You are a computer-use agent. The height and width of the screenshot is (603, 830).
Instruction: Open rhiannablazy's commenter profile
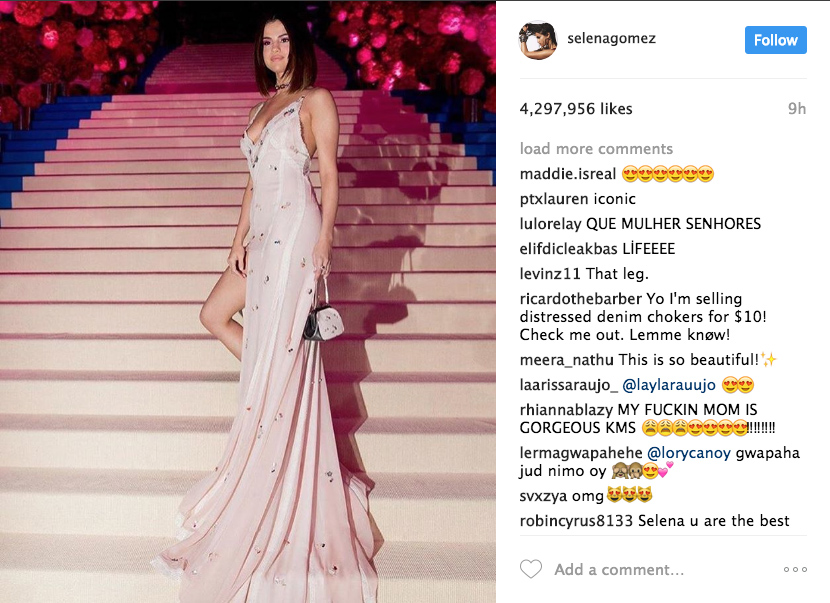(x=566, y=410)
